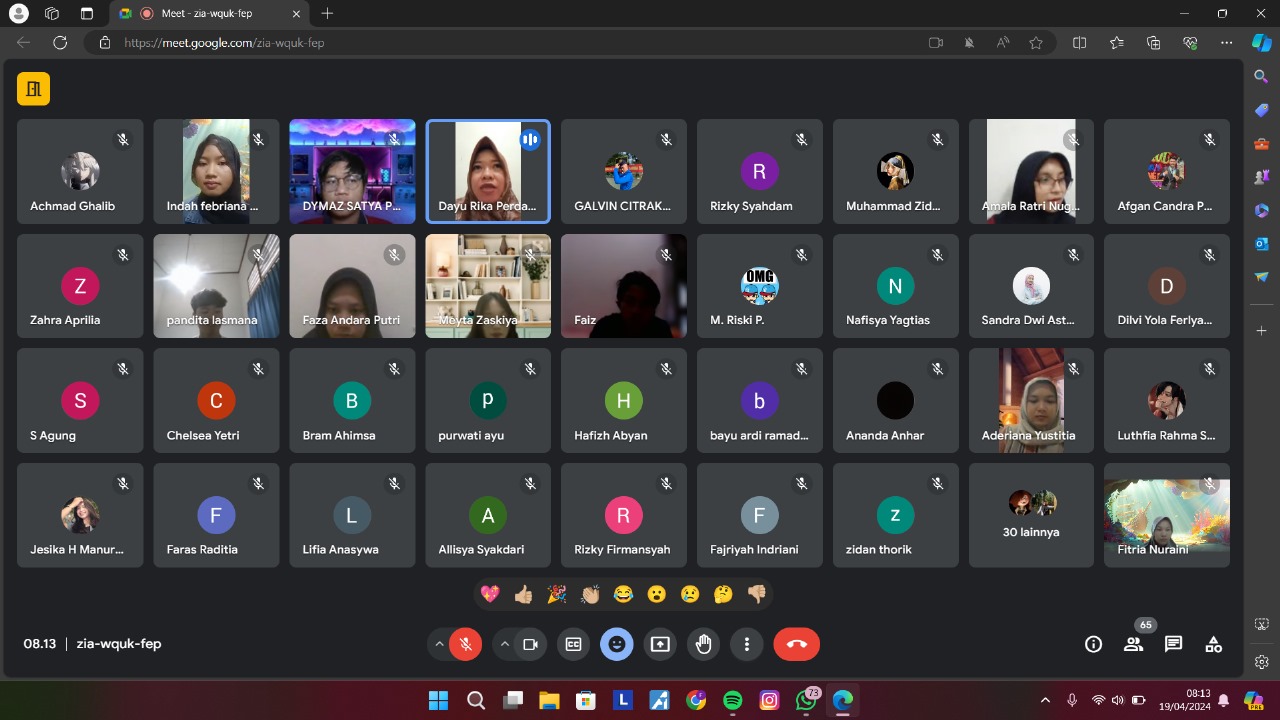Expand audio settings arrow beside microphone

(x=439, y=645)
